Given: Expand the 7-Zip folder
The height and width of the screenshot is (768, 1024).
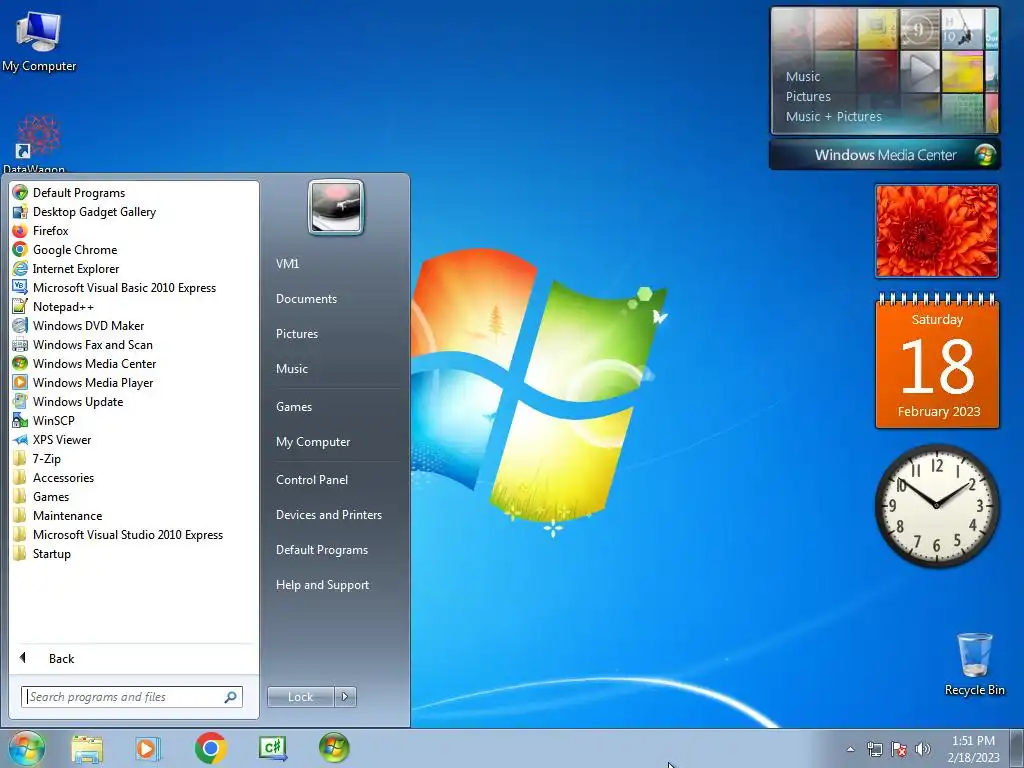Looking at the screenshot, I should 37,458.
